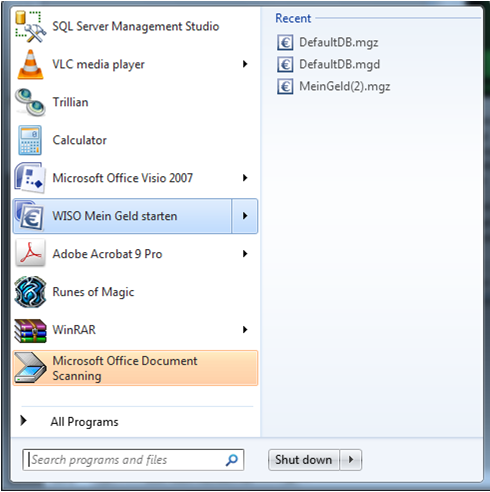Click the Microsoft Office Visio 2007 icon
Viewport: 490px width, 492px height.
click(x=30, y=178)
